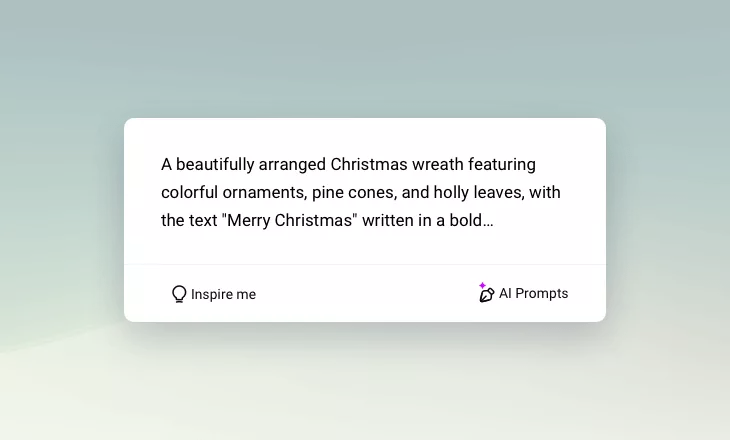Viewport: 730px width, 440px height.
Task: Click the word "arranged" in the prompt
Action: 292,165
